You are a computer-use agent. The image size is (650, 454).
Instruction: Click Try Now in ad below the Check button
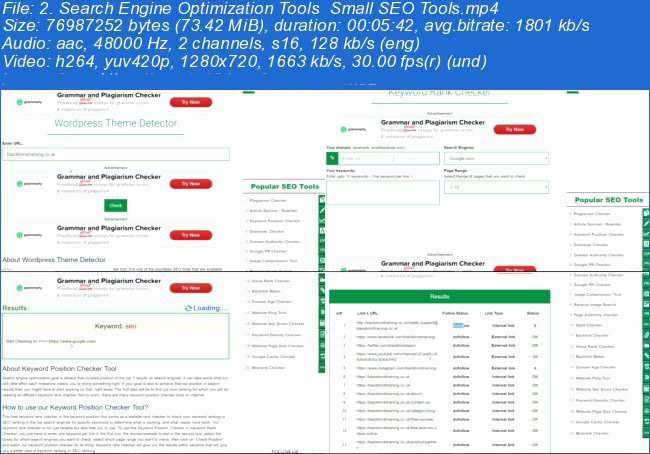191,235
